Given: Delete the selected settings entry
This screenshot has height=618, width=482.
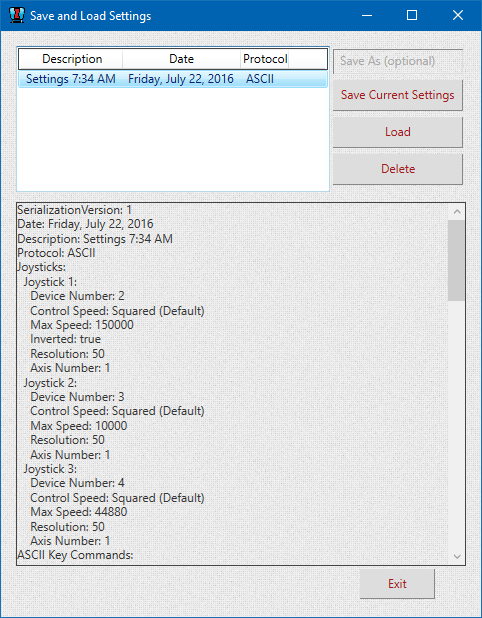Looking at the screenshot, I should pos(398,169).
